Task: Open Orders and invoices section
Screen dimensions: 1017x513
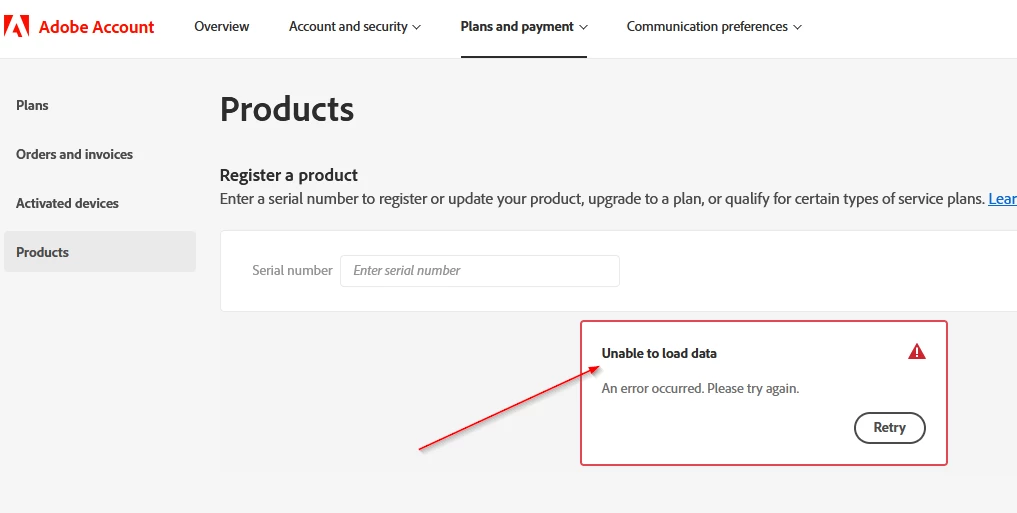Action: (75, 154)
